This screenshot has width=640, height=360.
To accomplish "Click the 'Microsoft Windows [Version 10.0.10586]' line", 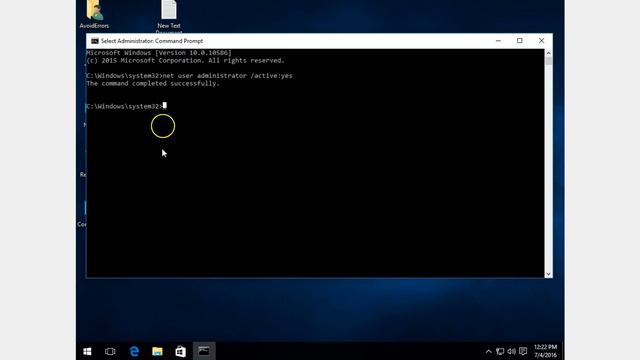I will tap(159, 53).
